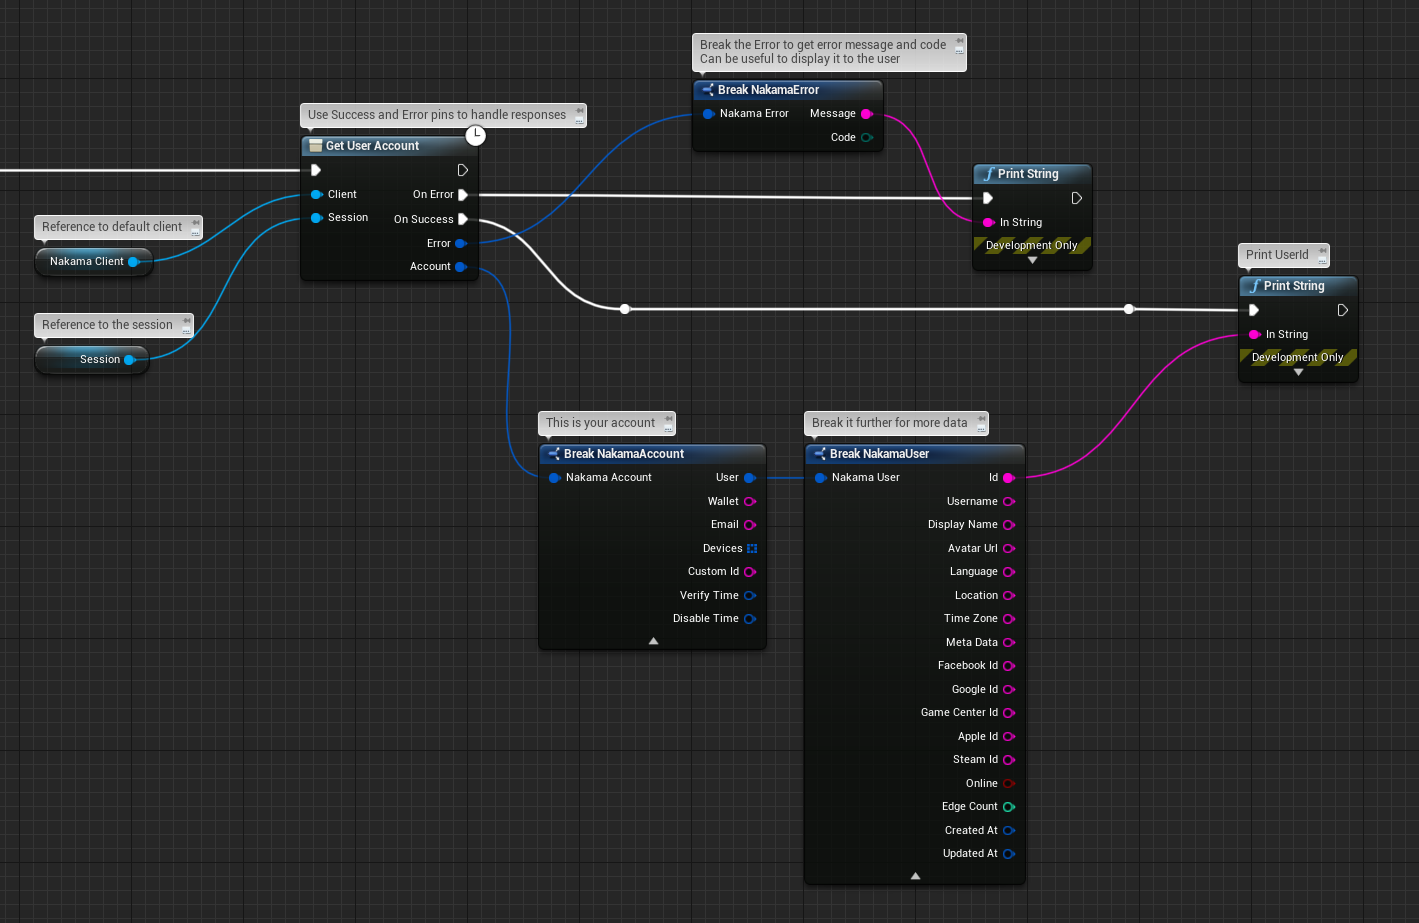Collapse the Break NakamaUser node pins
The width and height of the screenshot is (1419, 923).
click(x=915, y=876)
